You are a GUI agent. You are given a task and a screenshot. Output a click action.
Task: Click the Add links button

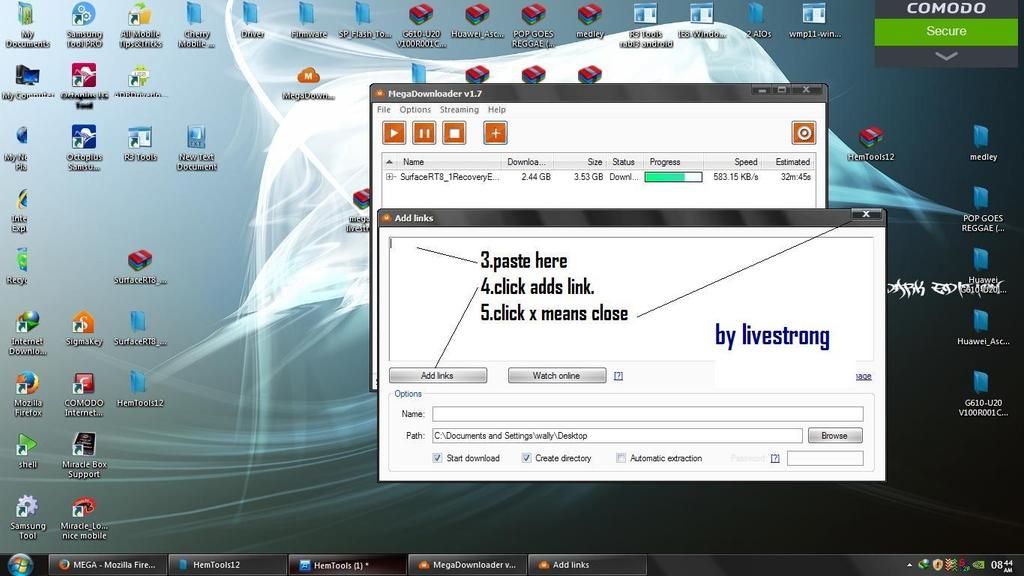tap(437, 376)
